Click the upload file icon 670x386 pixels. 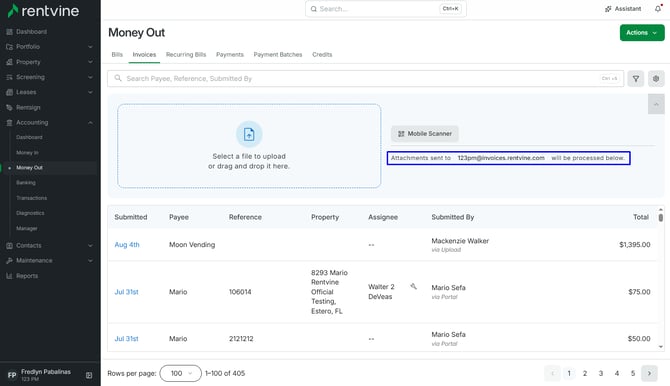click(x=249, y=134)
